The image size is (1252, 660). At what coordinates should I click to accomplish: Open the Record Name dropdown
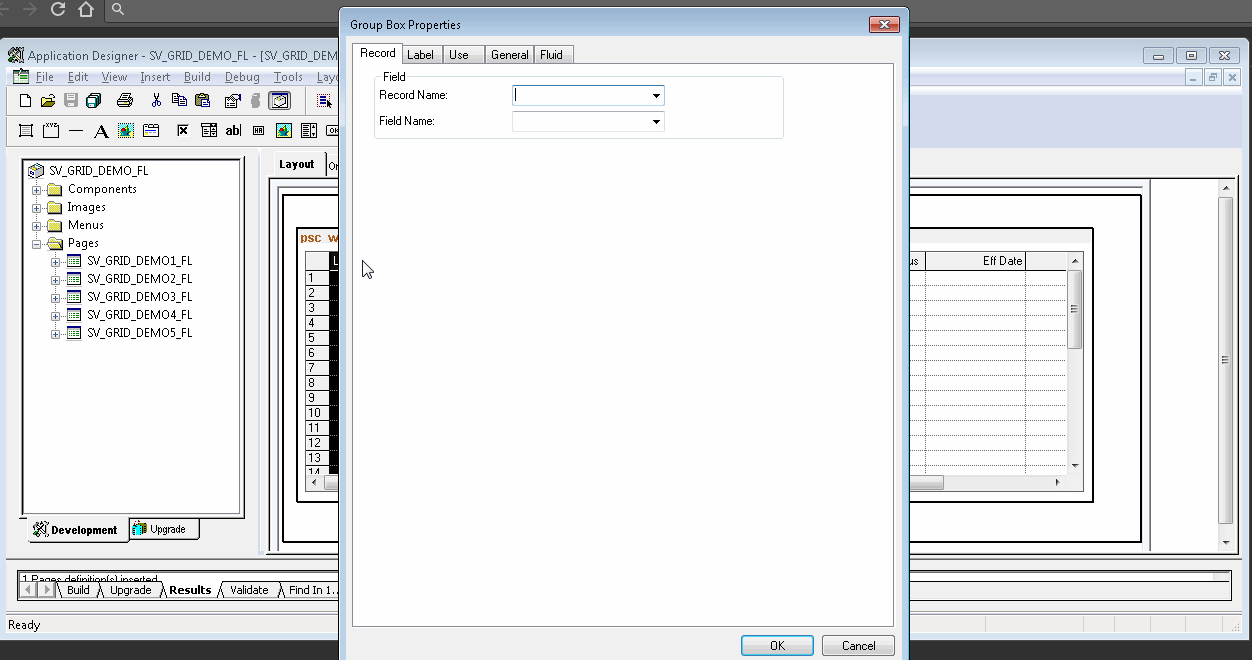[656, 95]
